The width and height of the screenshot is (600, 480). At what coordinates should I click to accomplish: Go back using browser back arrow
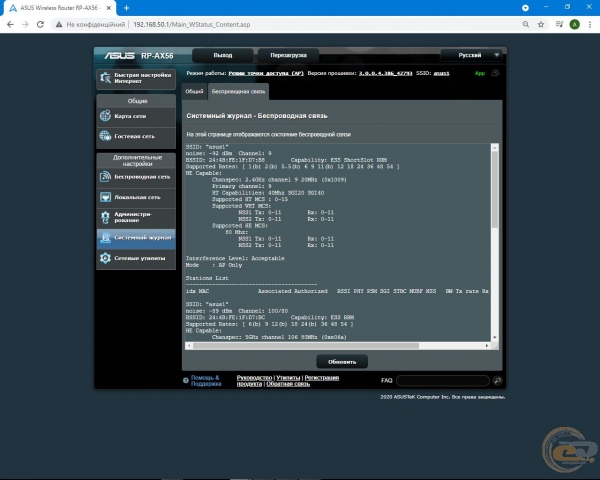coord(10,24)
